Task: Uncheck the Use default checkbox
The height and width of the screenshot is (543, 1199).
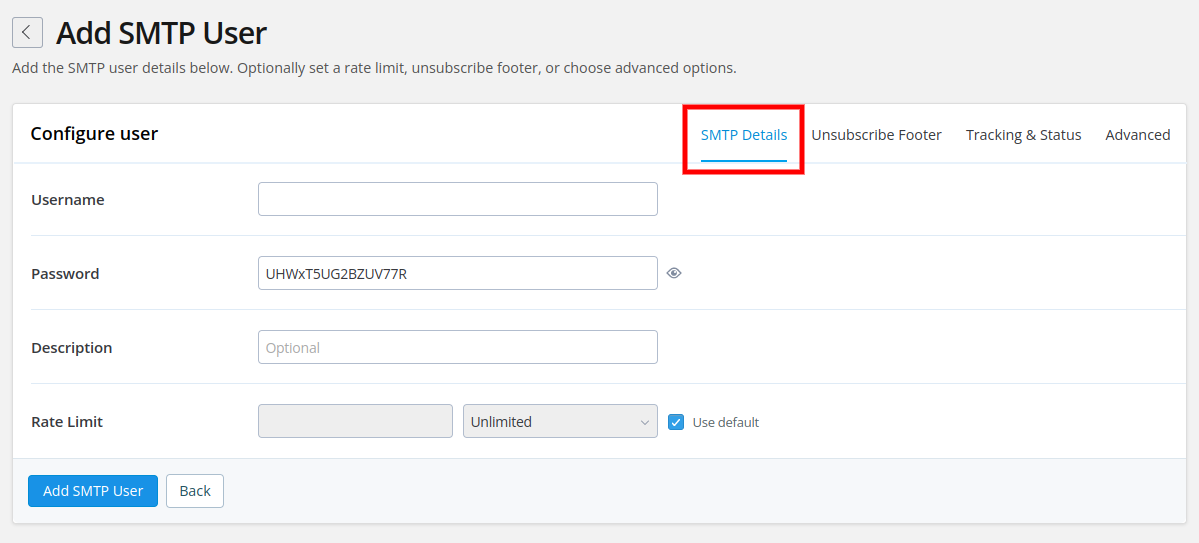Action: pyautogui.click(x=676, y=422)
